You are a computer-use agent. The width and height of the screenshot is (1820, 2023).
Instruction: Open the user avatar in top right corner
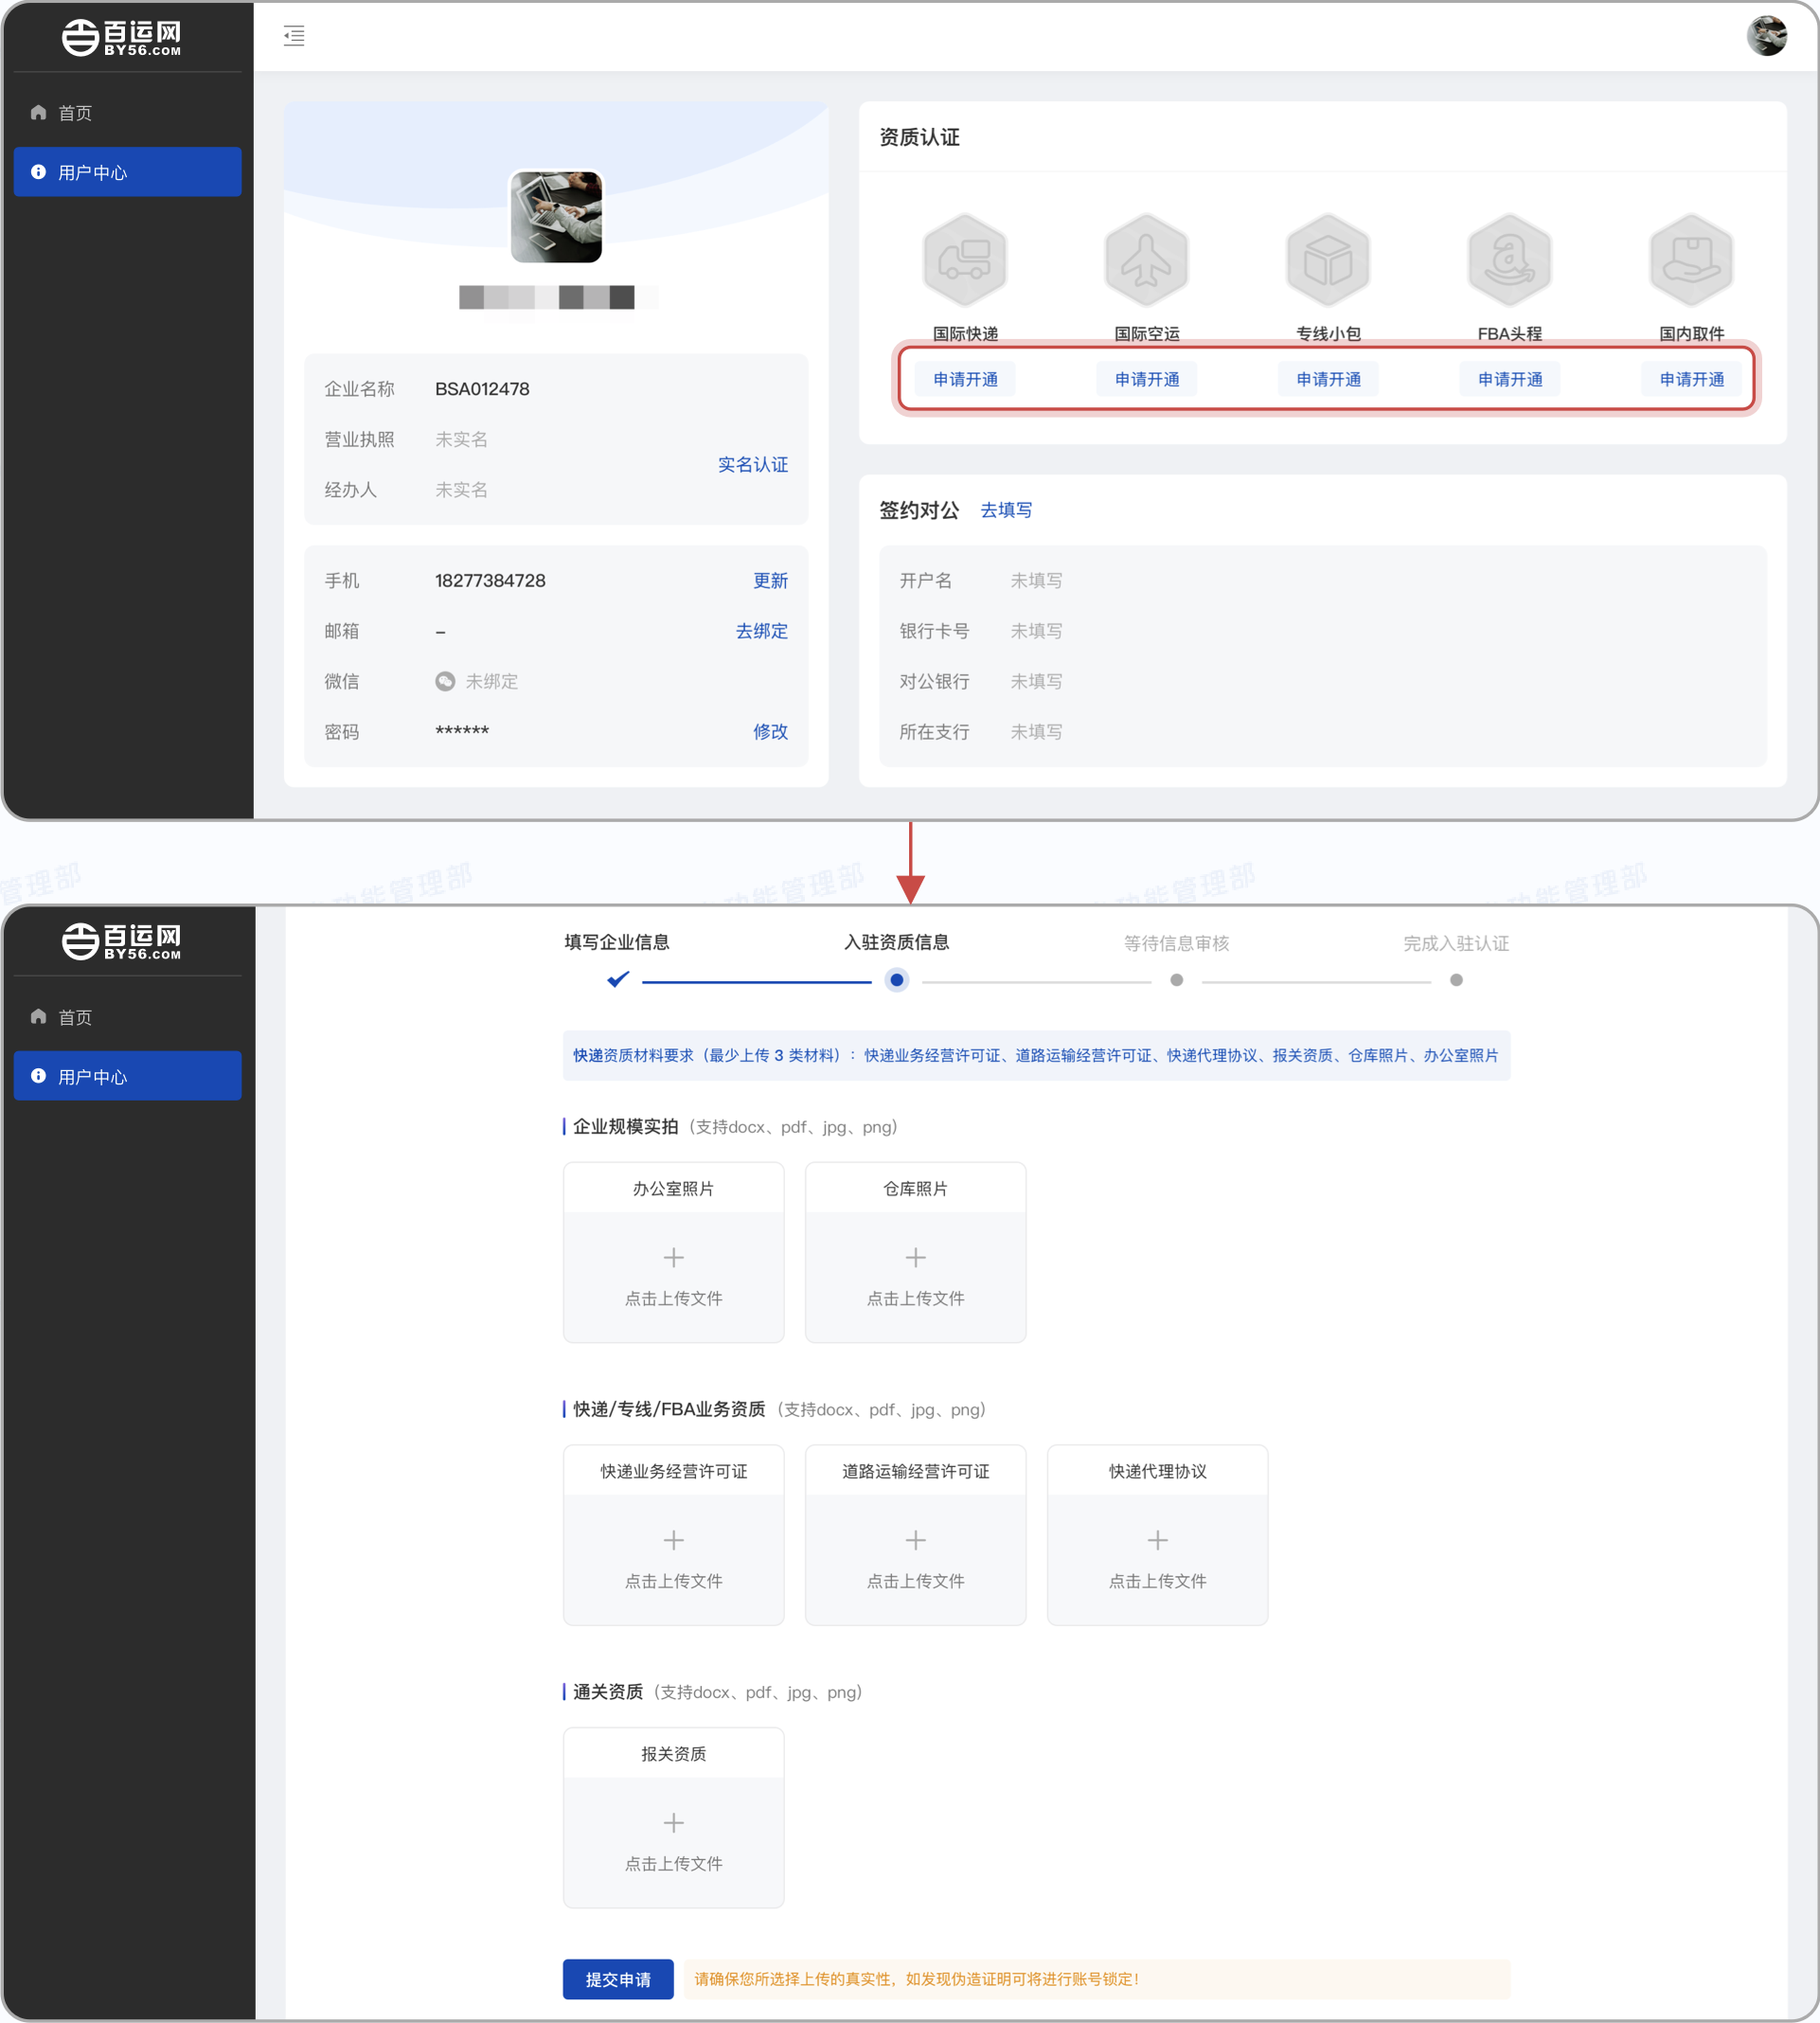click(1768, 36)
